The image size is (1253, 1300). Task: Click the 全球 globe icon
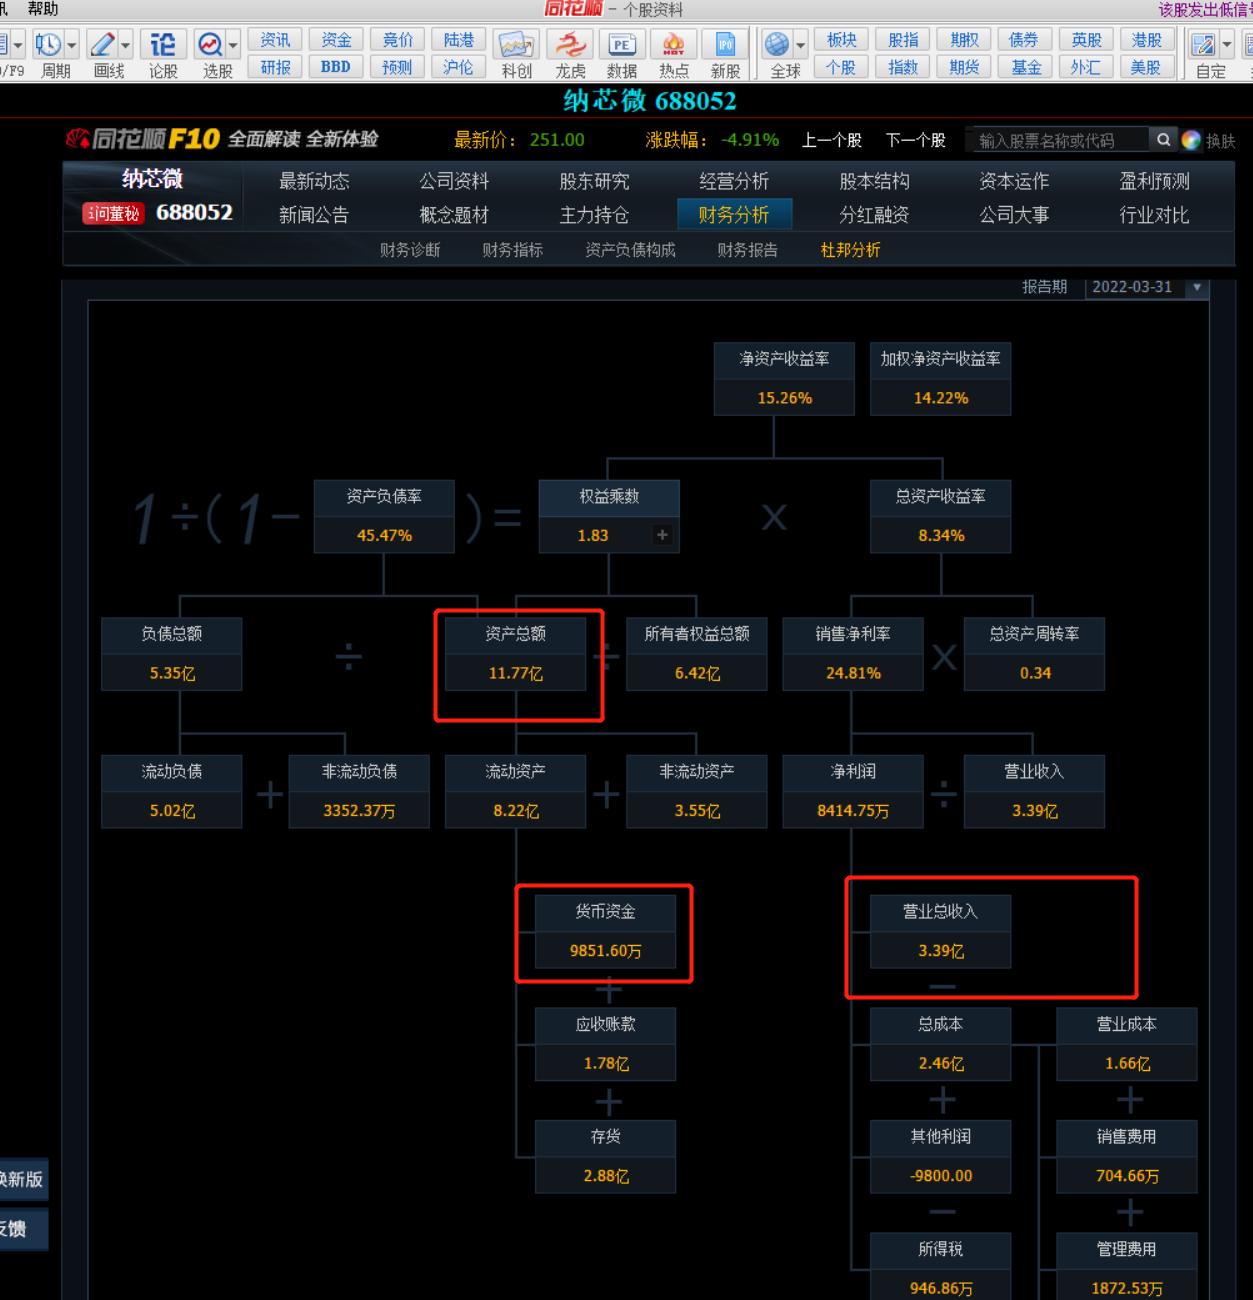tap(777, 45)
